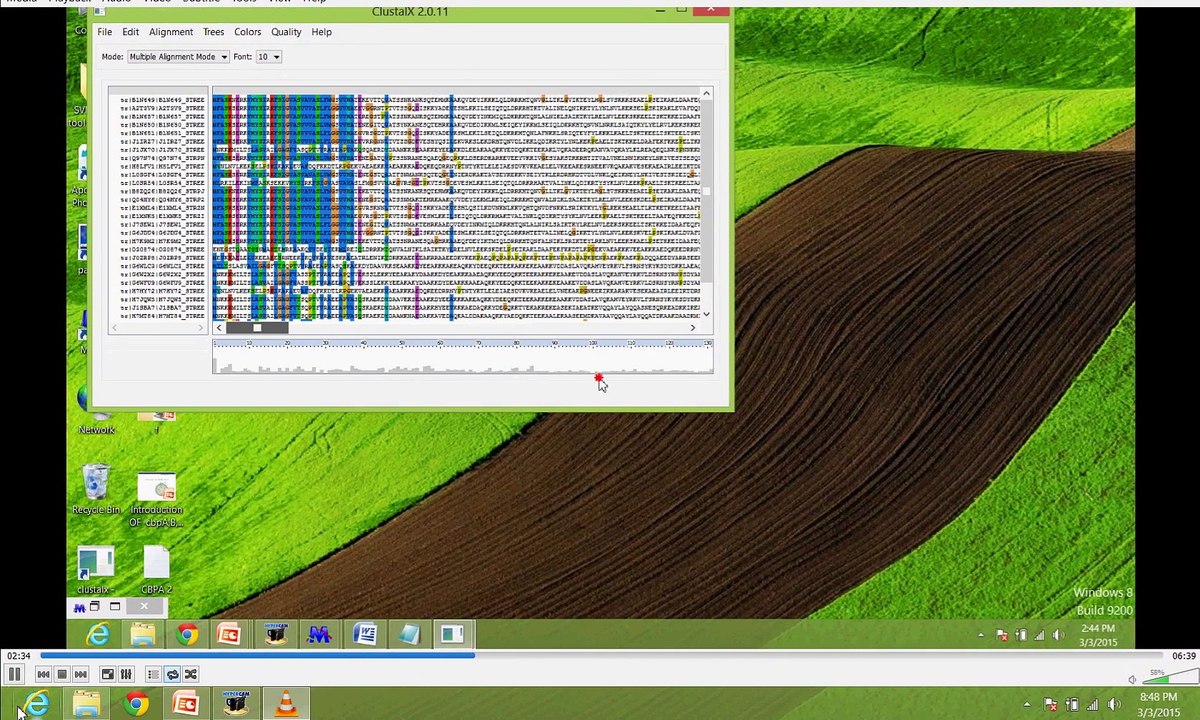Launch Chrome from host taskbar
Image resolution: width=1200 pixels, height=720 pixels.
(136, 705)
